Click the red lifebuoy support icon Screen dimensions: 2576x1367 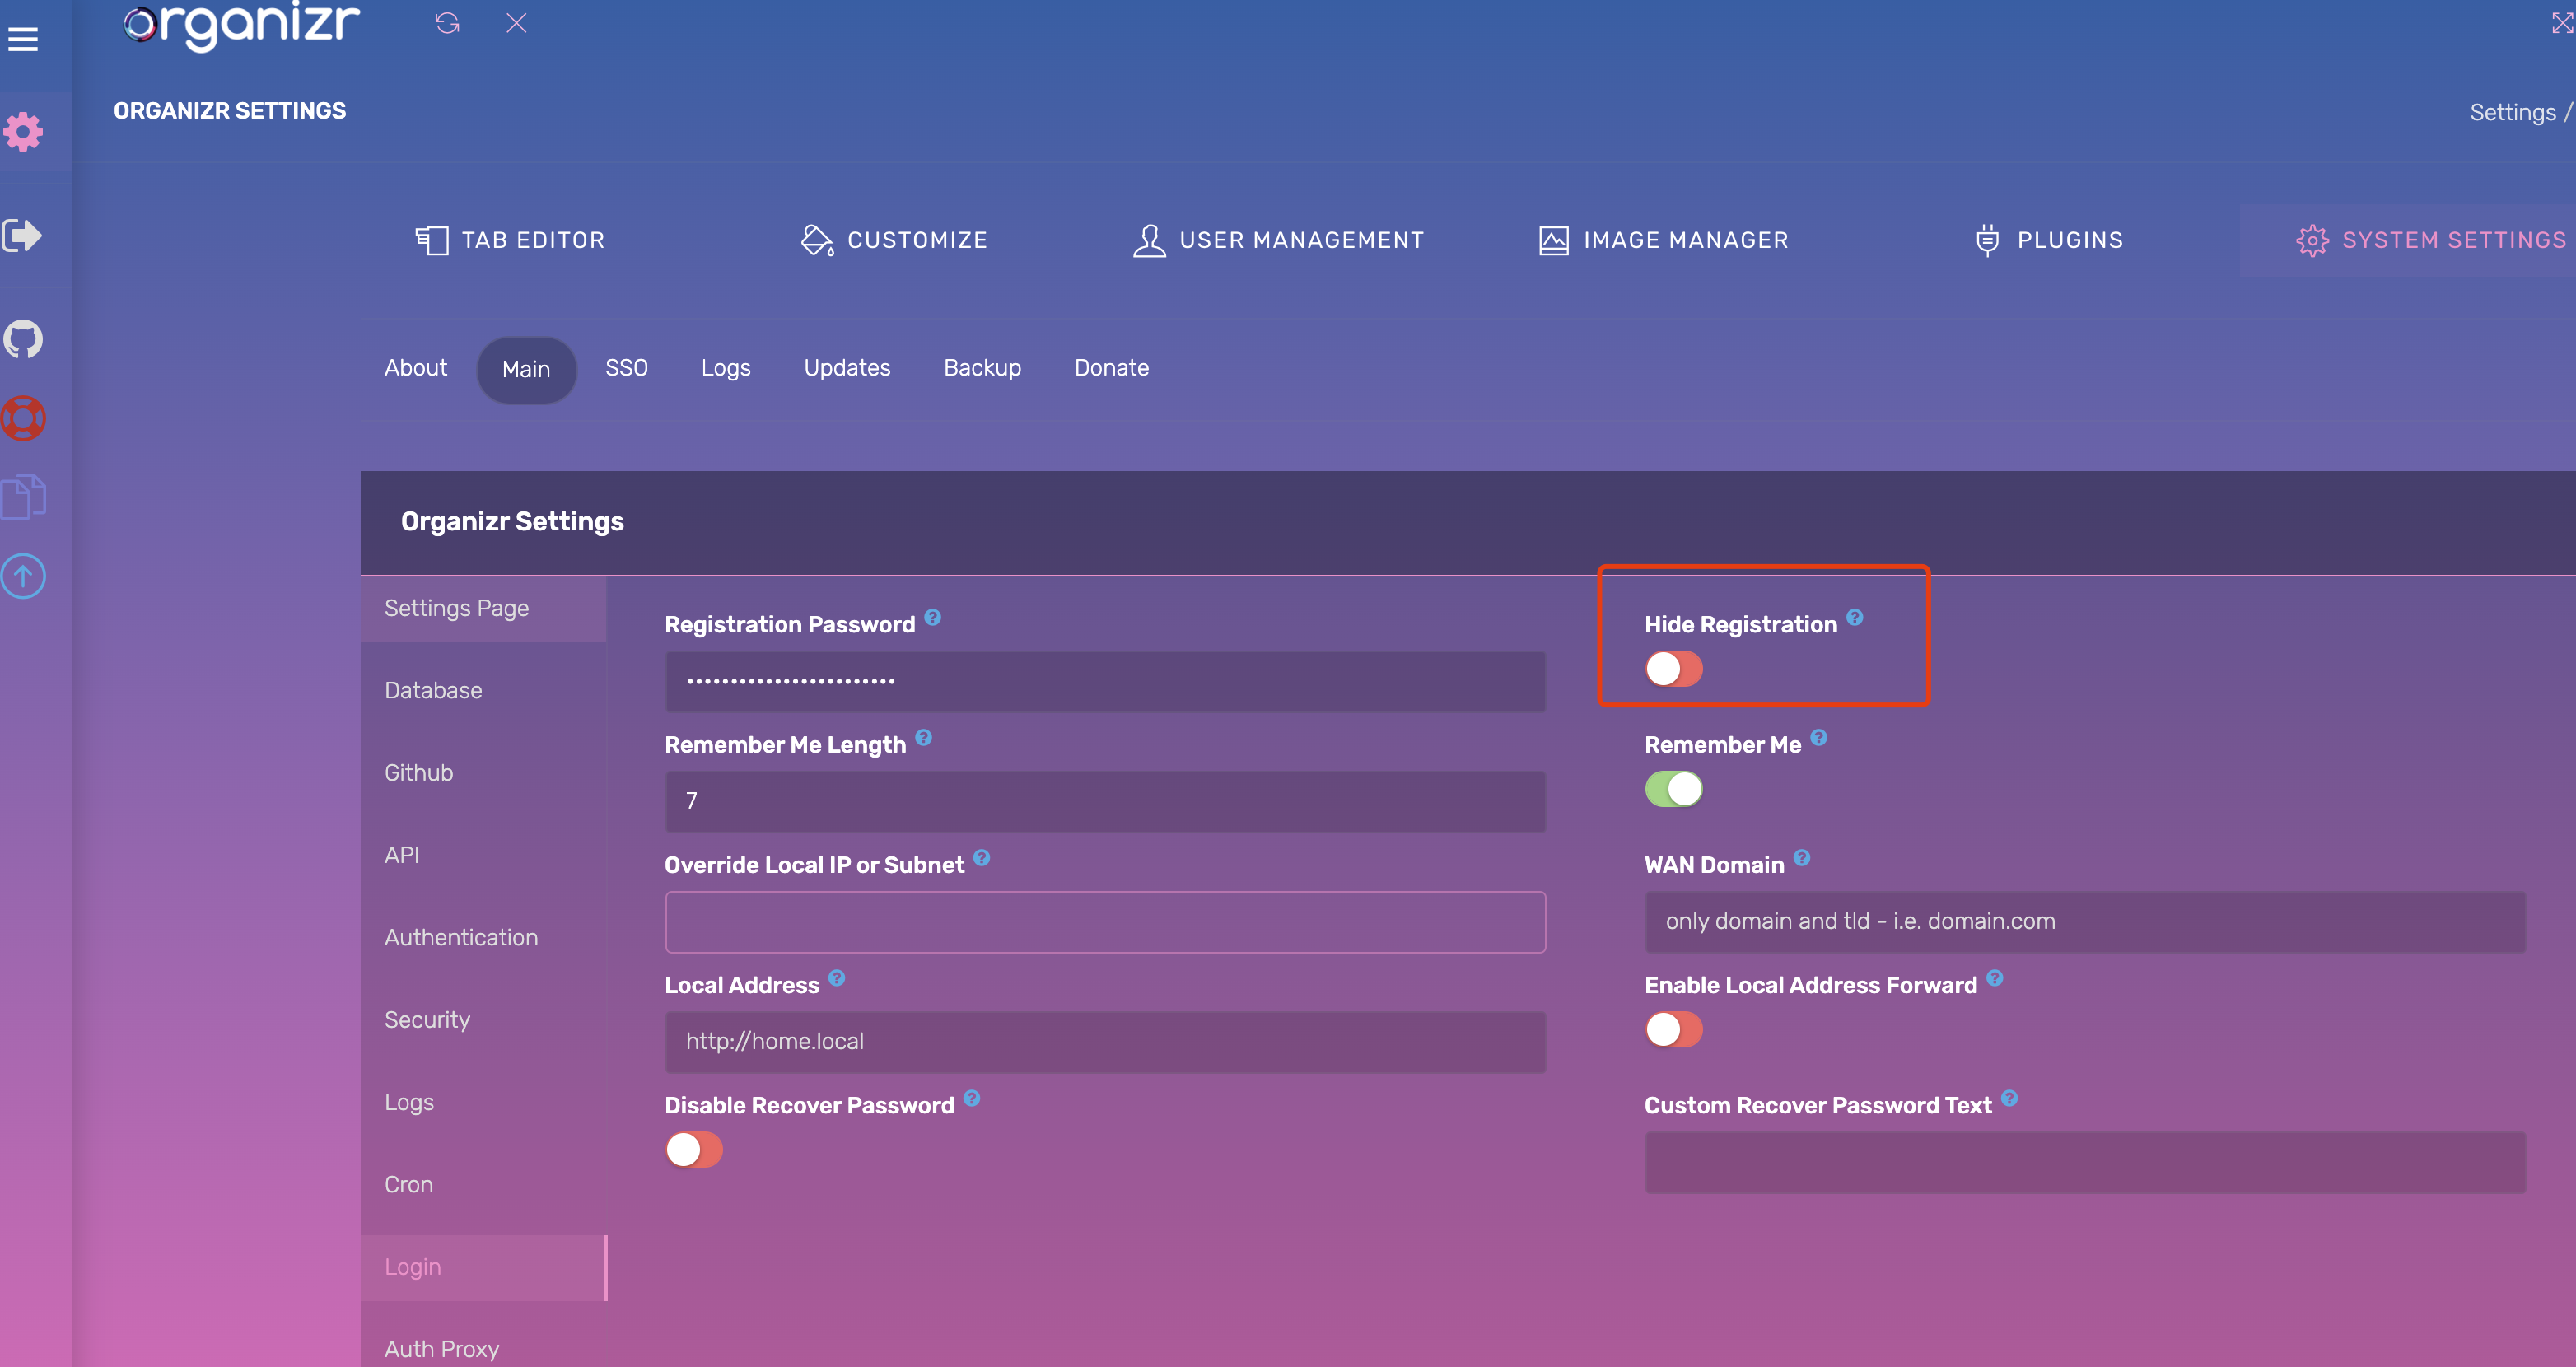point(23,418)
